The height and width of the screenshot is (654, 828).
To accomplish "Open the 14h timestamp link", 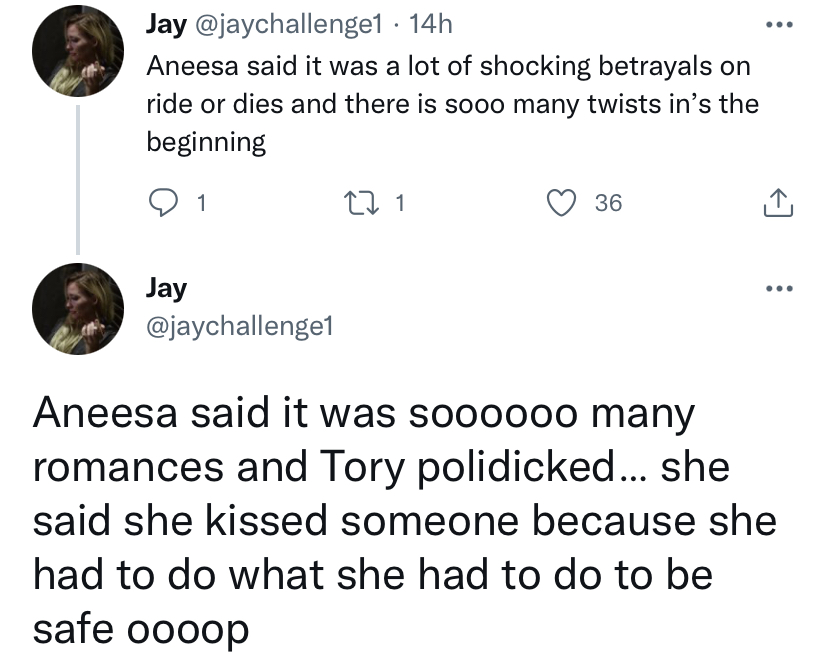I will click(431, 24).
